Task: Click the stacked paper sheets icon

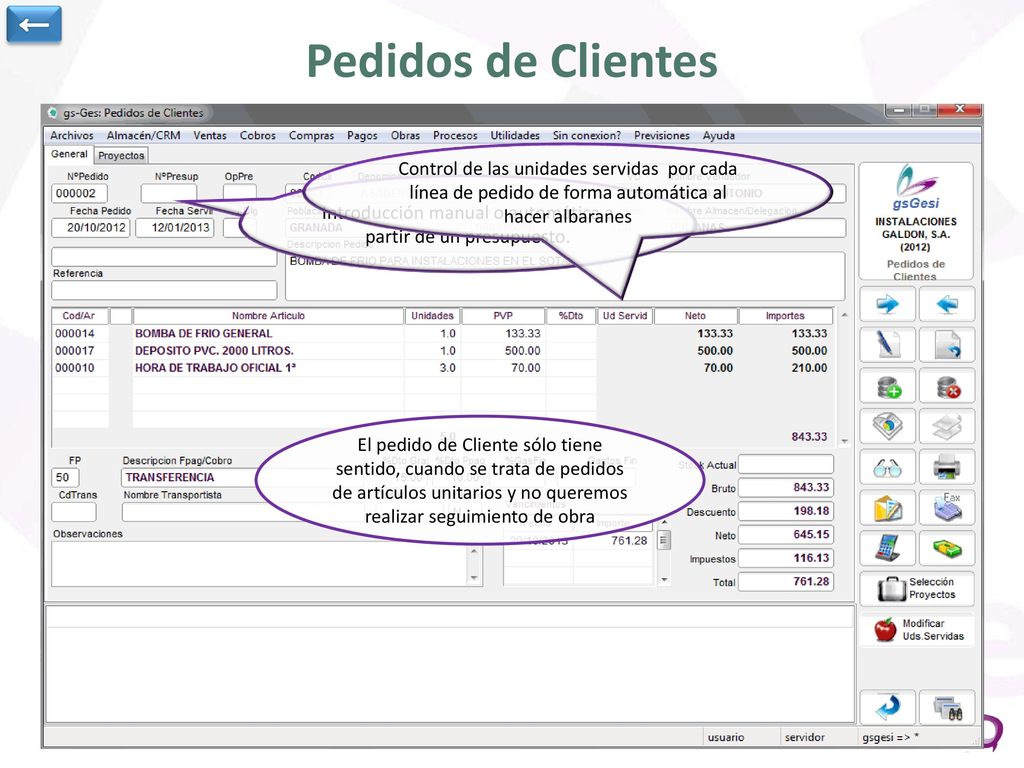Action: (947, 426)
